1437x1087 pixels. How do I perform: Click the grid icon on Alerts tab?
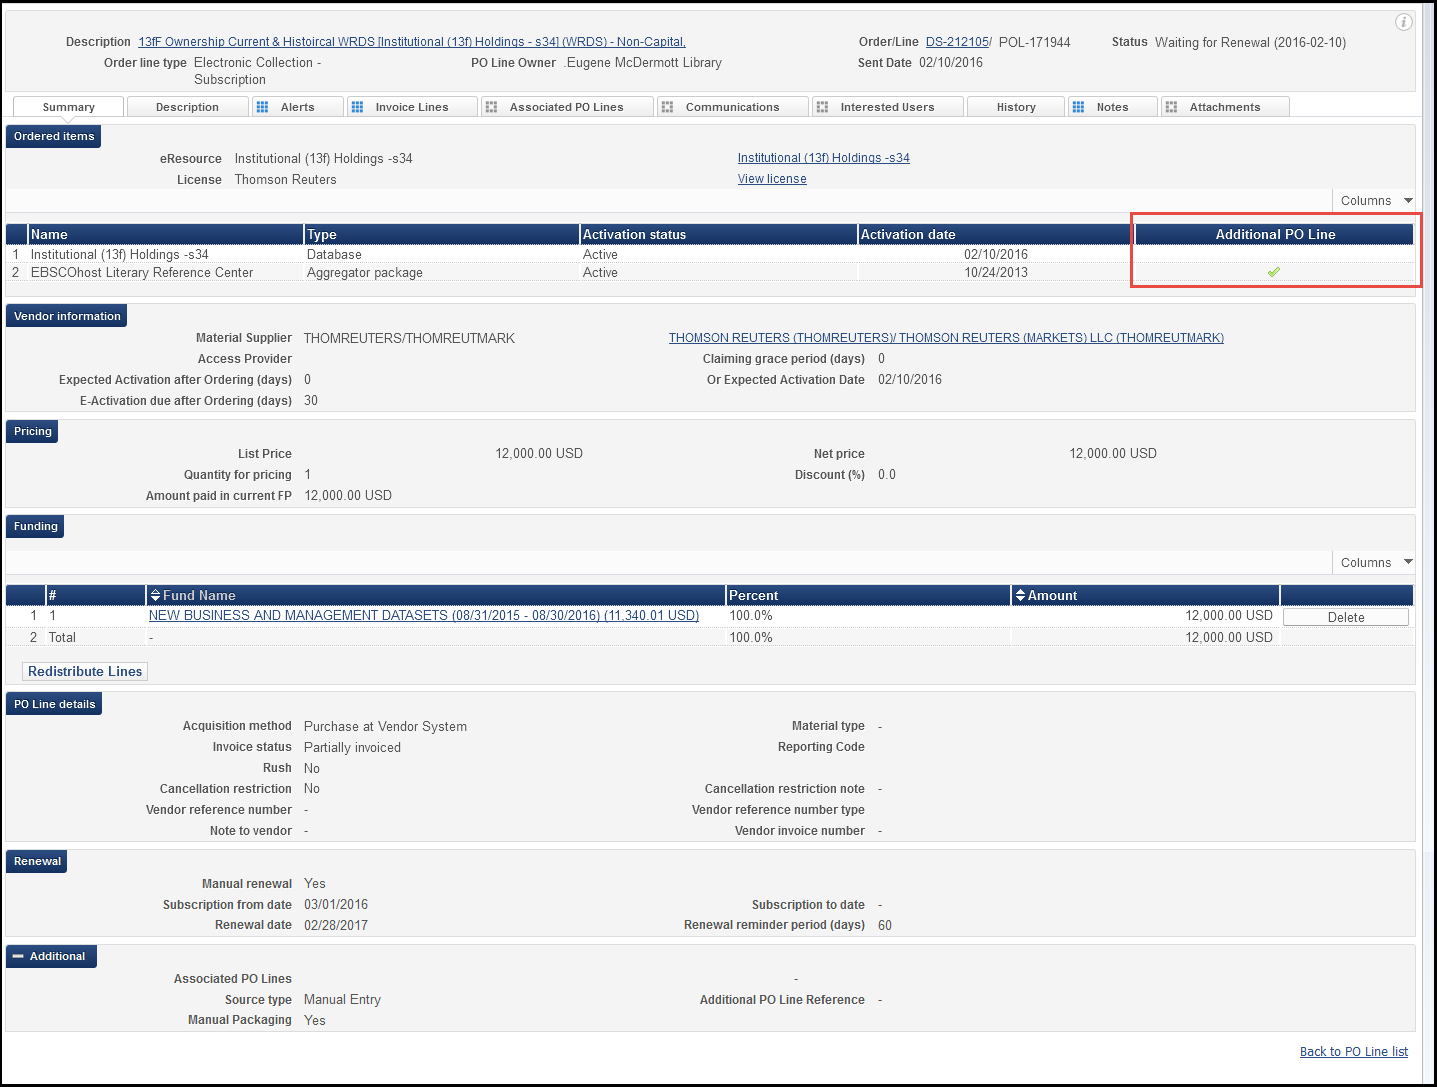pos(262,107)
